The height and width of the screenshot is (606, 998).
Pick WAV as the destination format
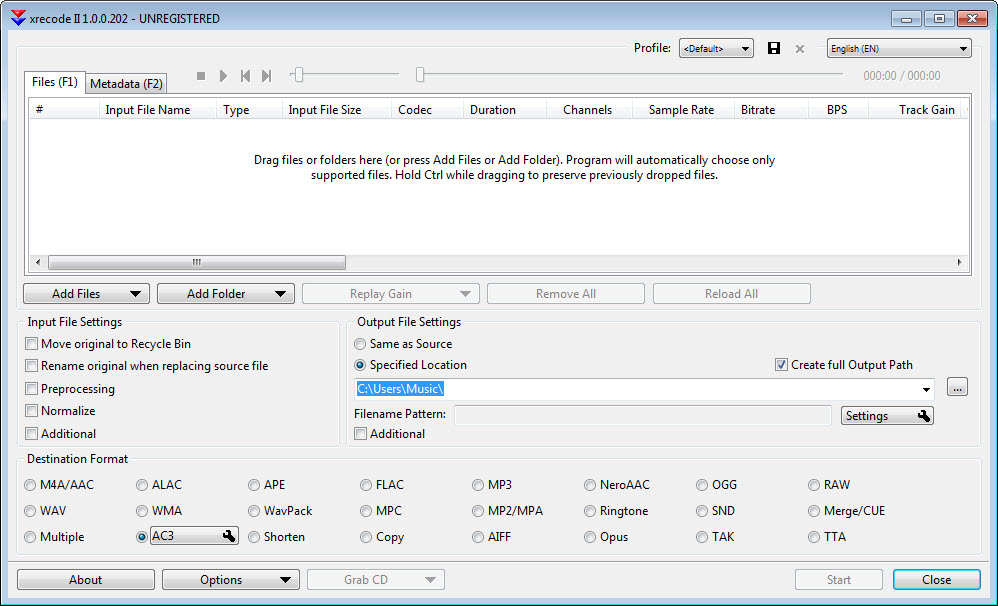pos(30,511)
